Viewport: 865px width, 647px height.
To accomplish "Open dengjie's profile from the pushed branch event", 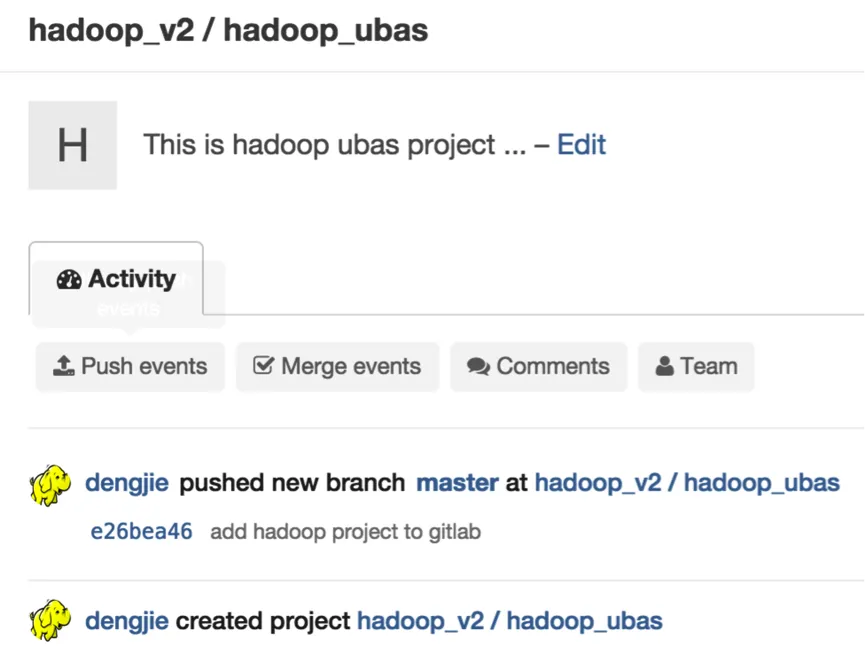I will (127, 484).
